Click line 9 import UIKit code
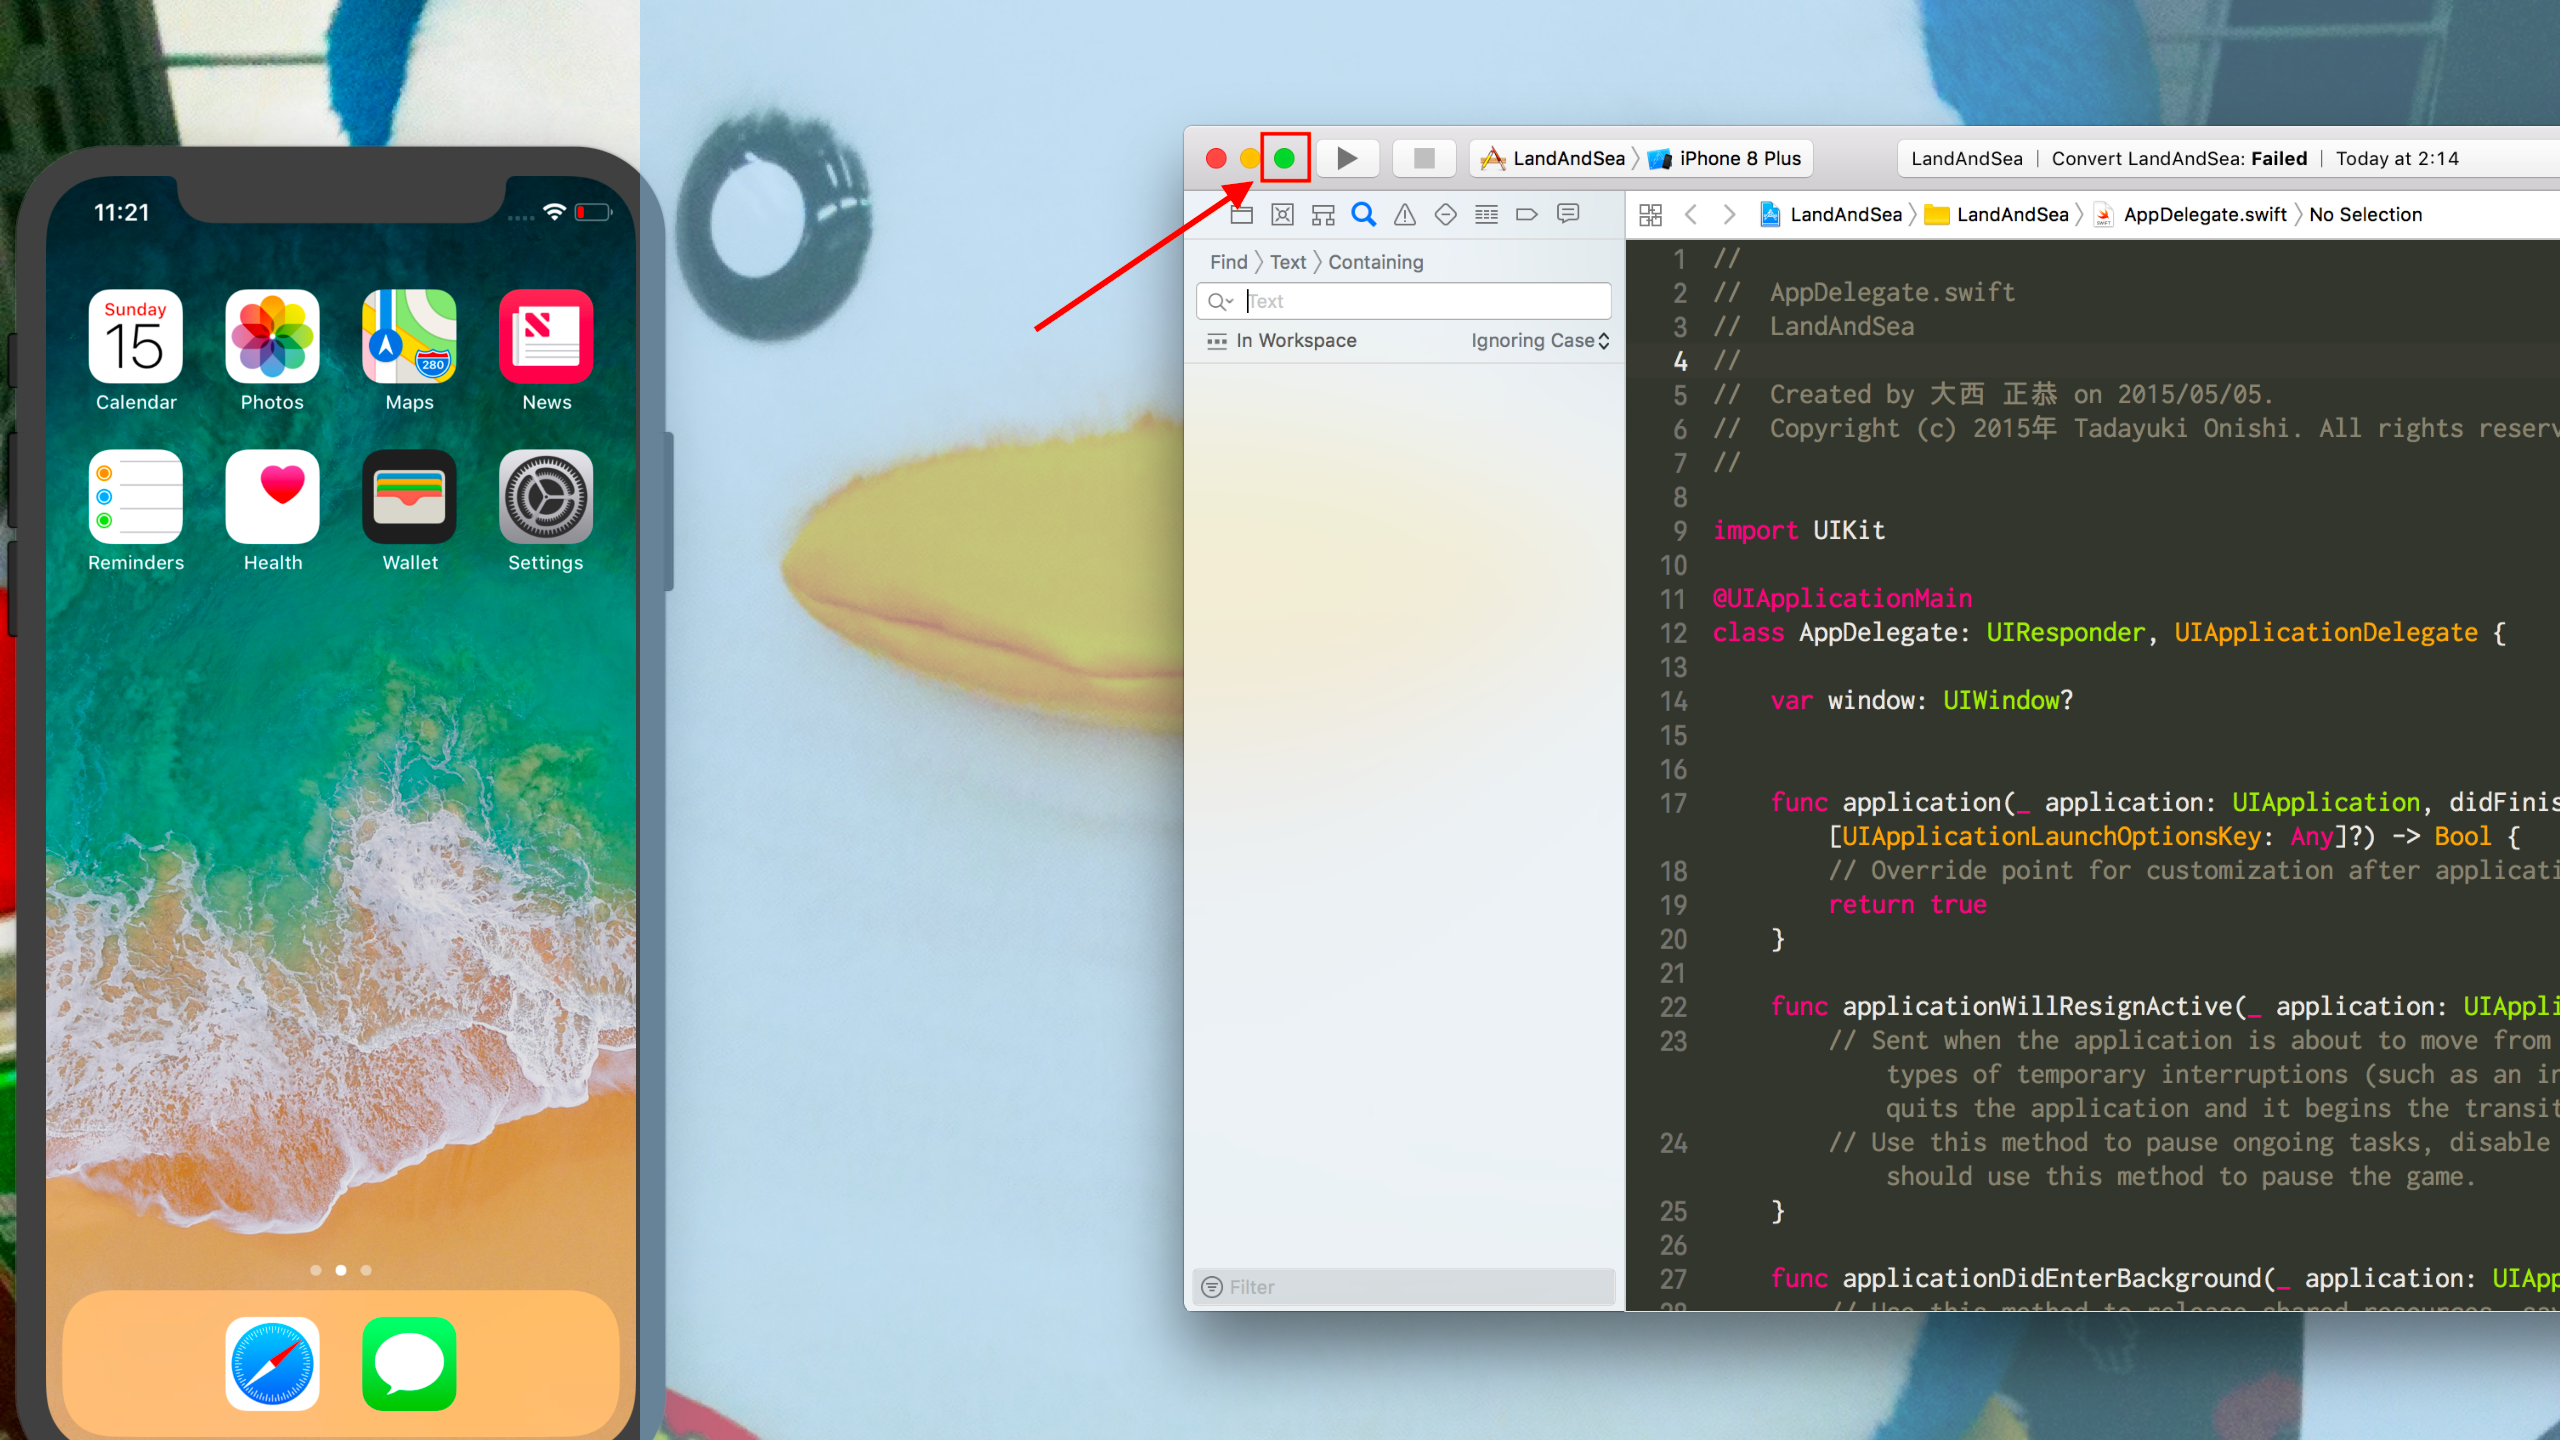Image resolution: width=2560 pixels, height=1440 pixels. pyautogui.click(x=1799, y=530)
